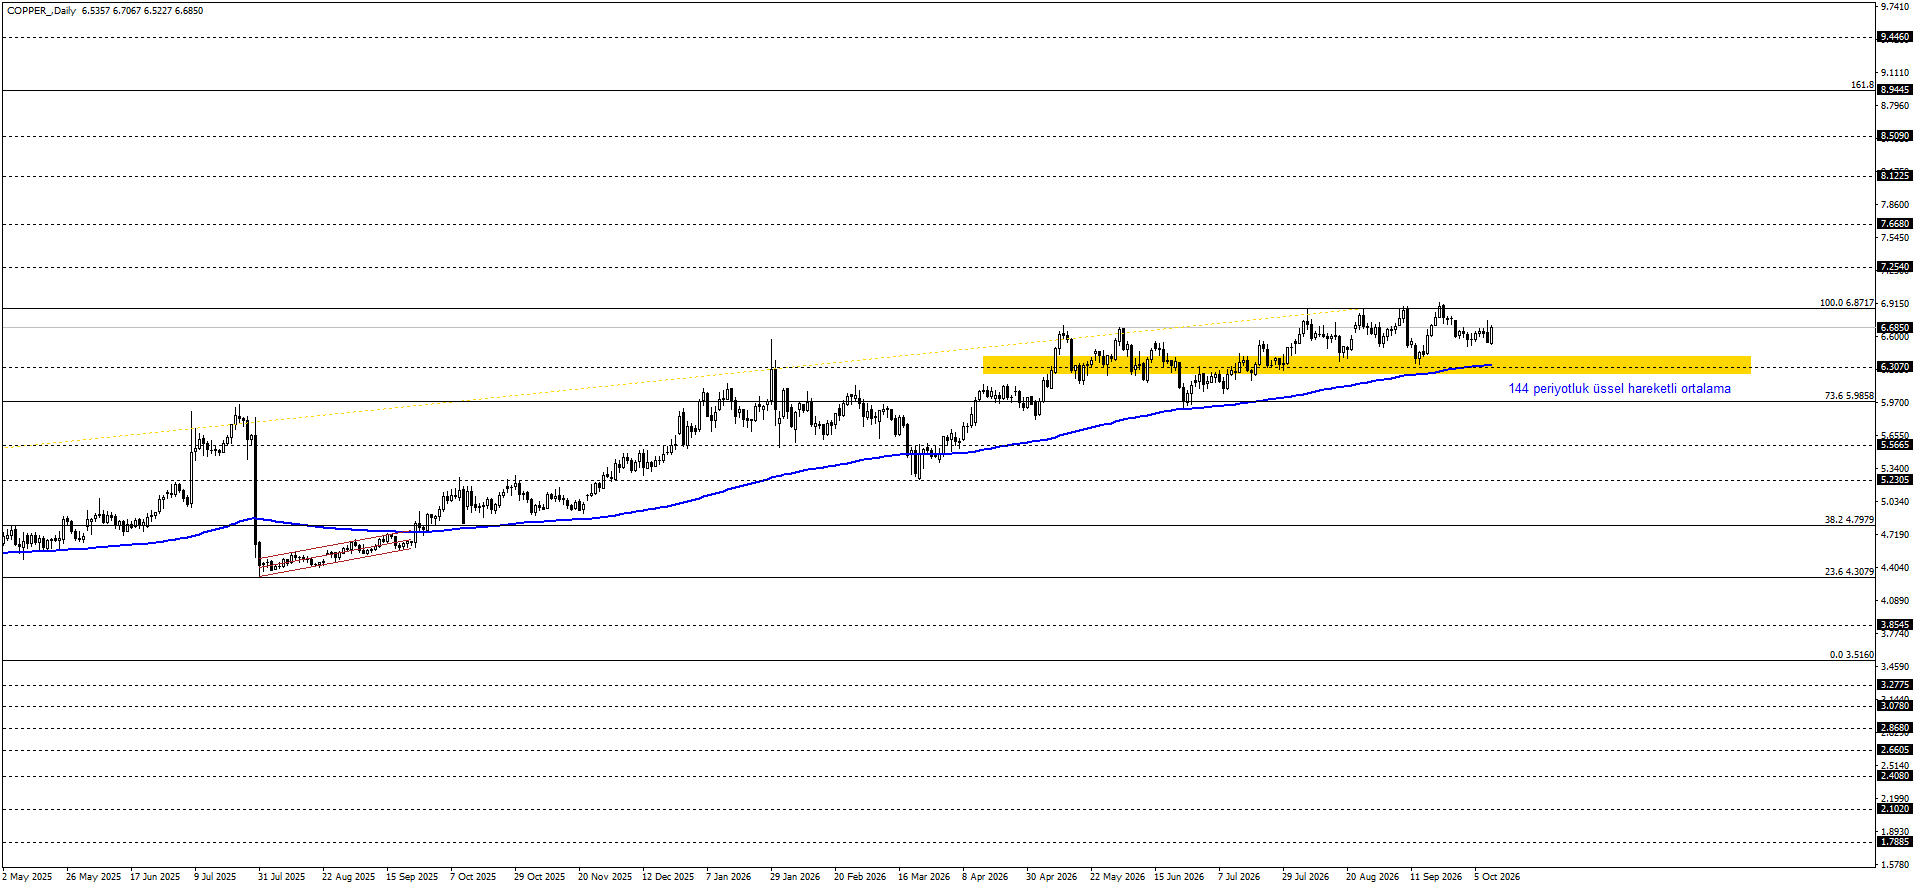Select the '144 periyotluk üssel hareketli ortalama' annotation
The height and width of the screenshot is (888, 1916).
tap(1619, 389)
